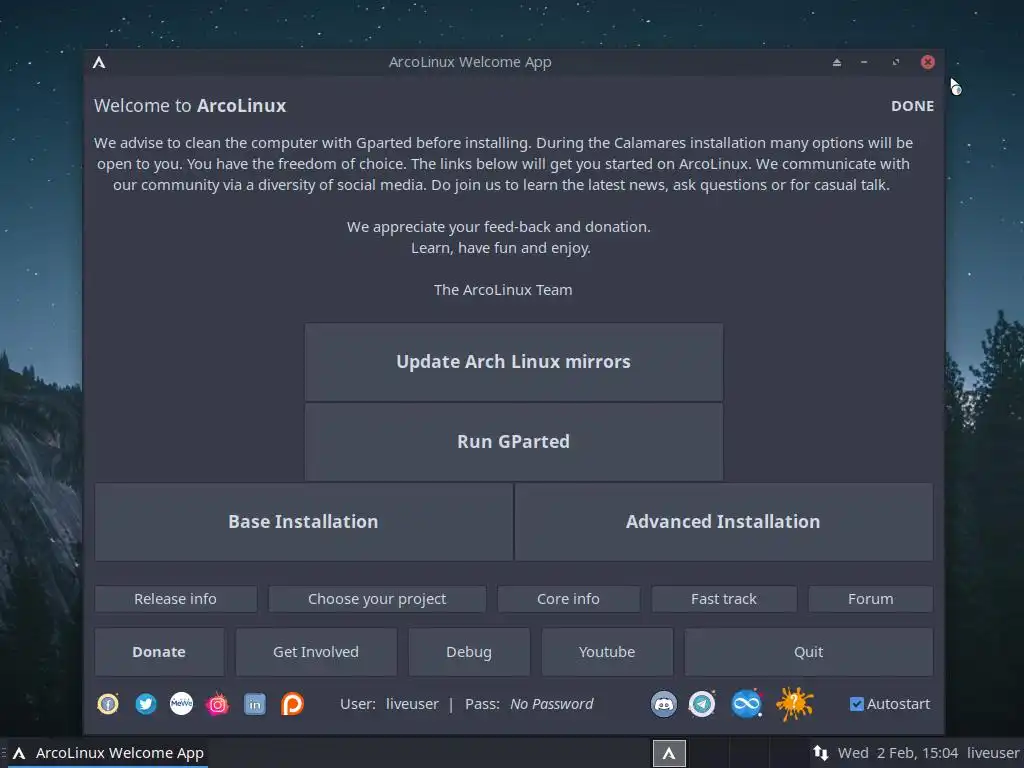Start the Base Installation
Viewport: 1024px width, 768px height.
(303, 522)
